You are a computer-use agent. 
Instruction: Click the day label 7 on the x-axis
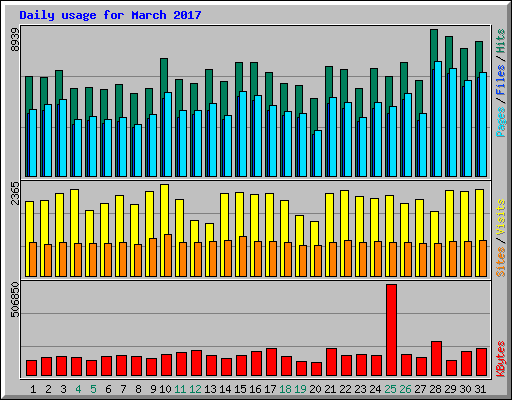pyautogui.click(x=123, y=389)
